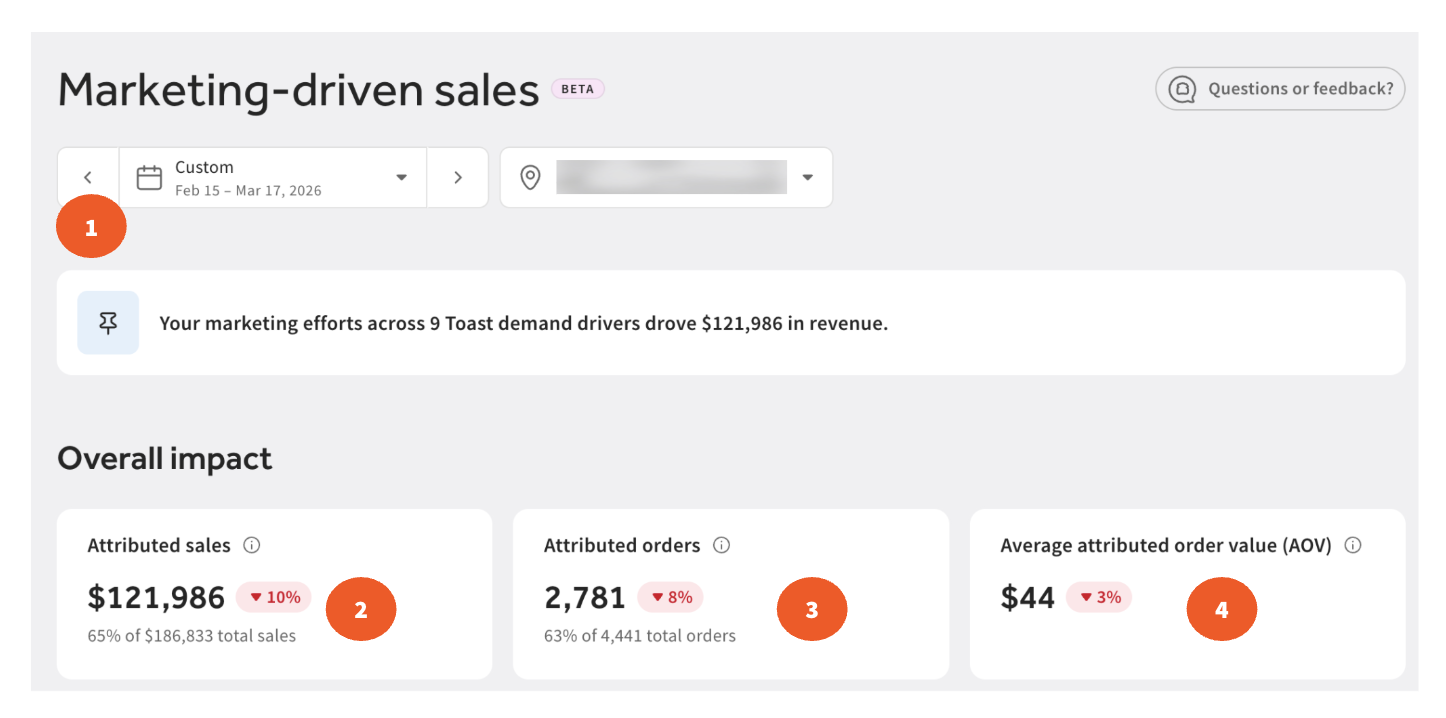Expand the location selector dropdown arrow
The height and width of the screenshot is (718, 1446).
[x=808, y=178]
